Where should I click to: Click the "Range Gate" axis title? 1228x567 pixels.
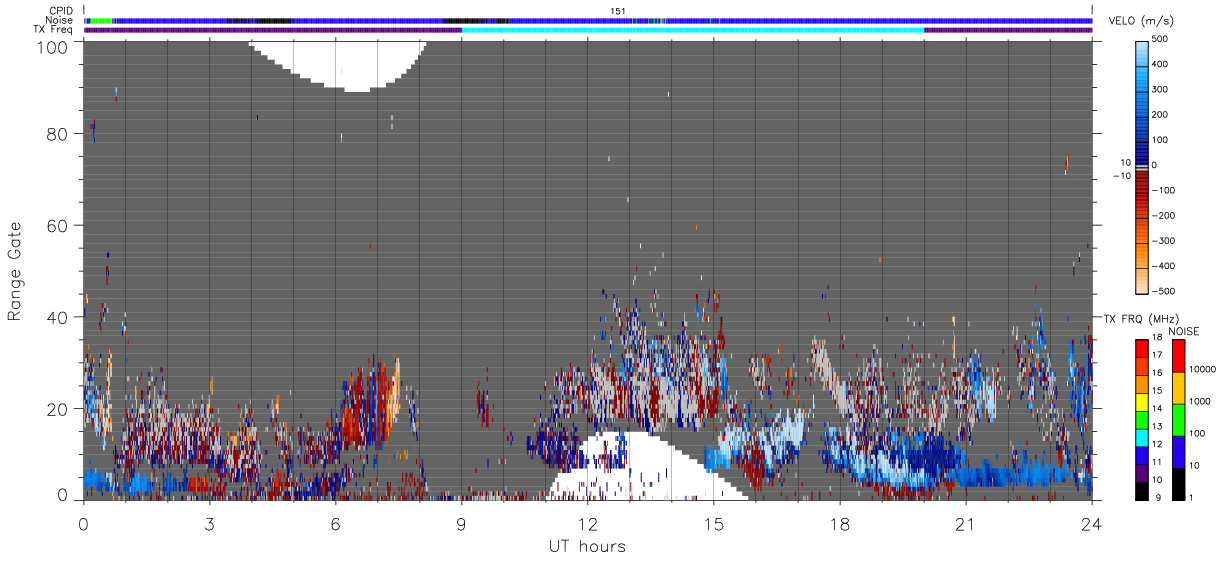point(15,270)
